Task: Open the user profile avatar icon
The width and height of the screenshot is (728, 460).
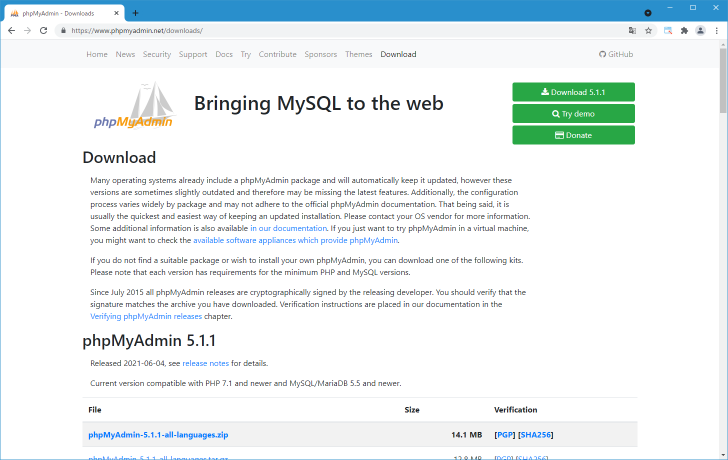Action: tap(700, 31)
